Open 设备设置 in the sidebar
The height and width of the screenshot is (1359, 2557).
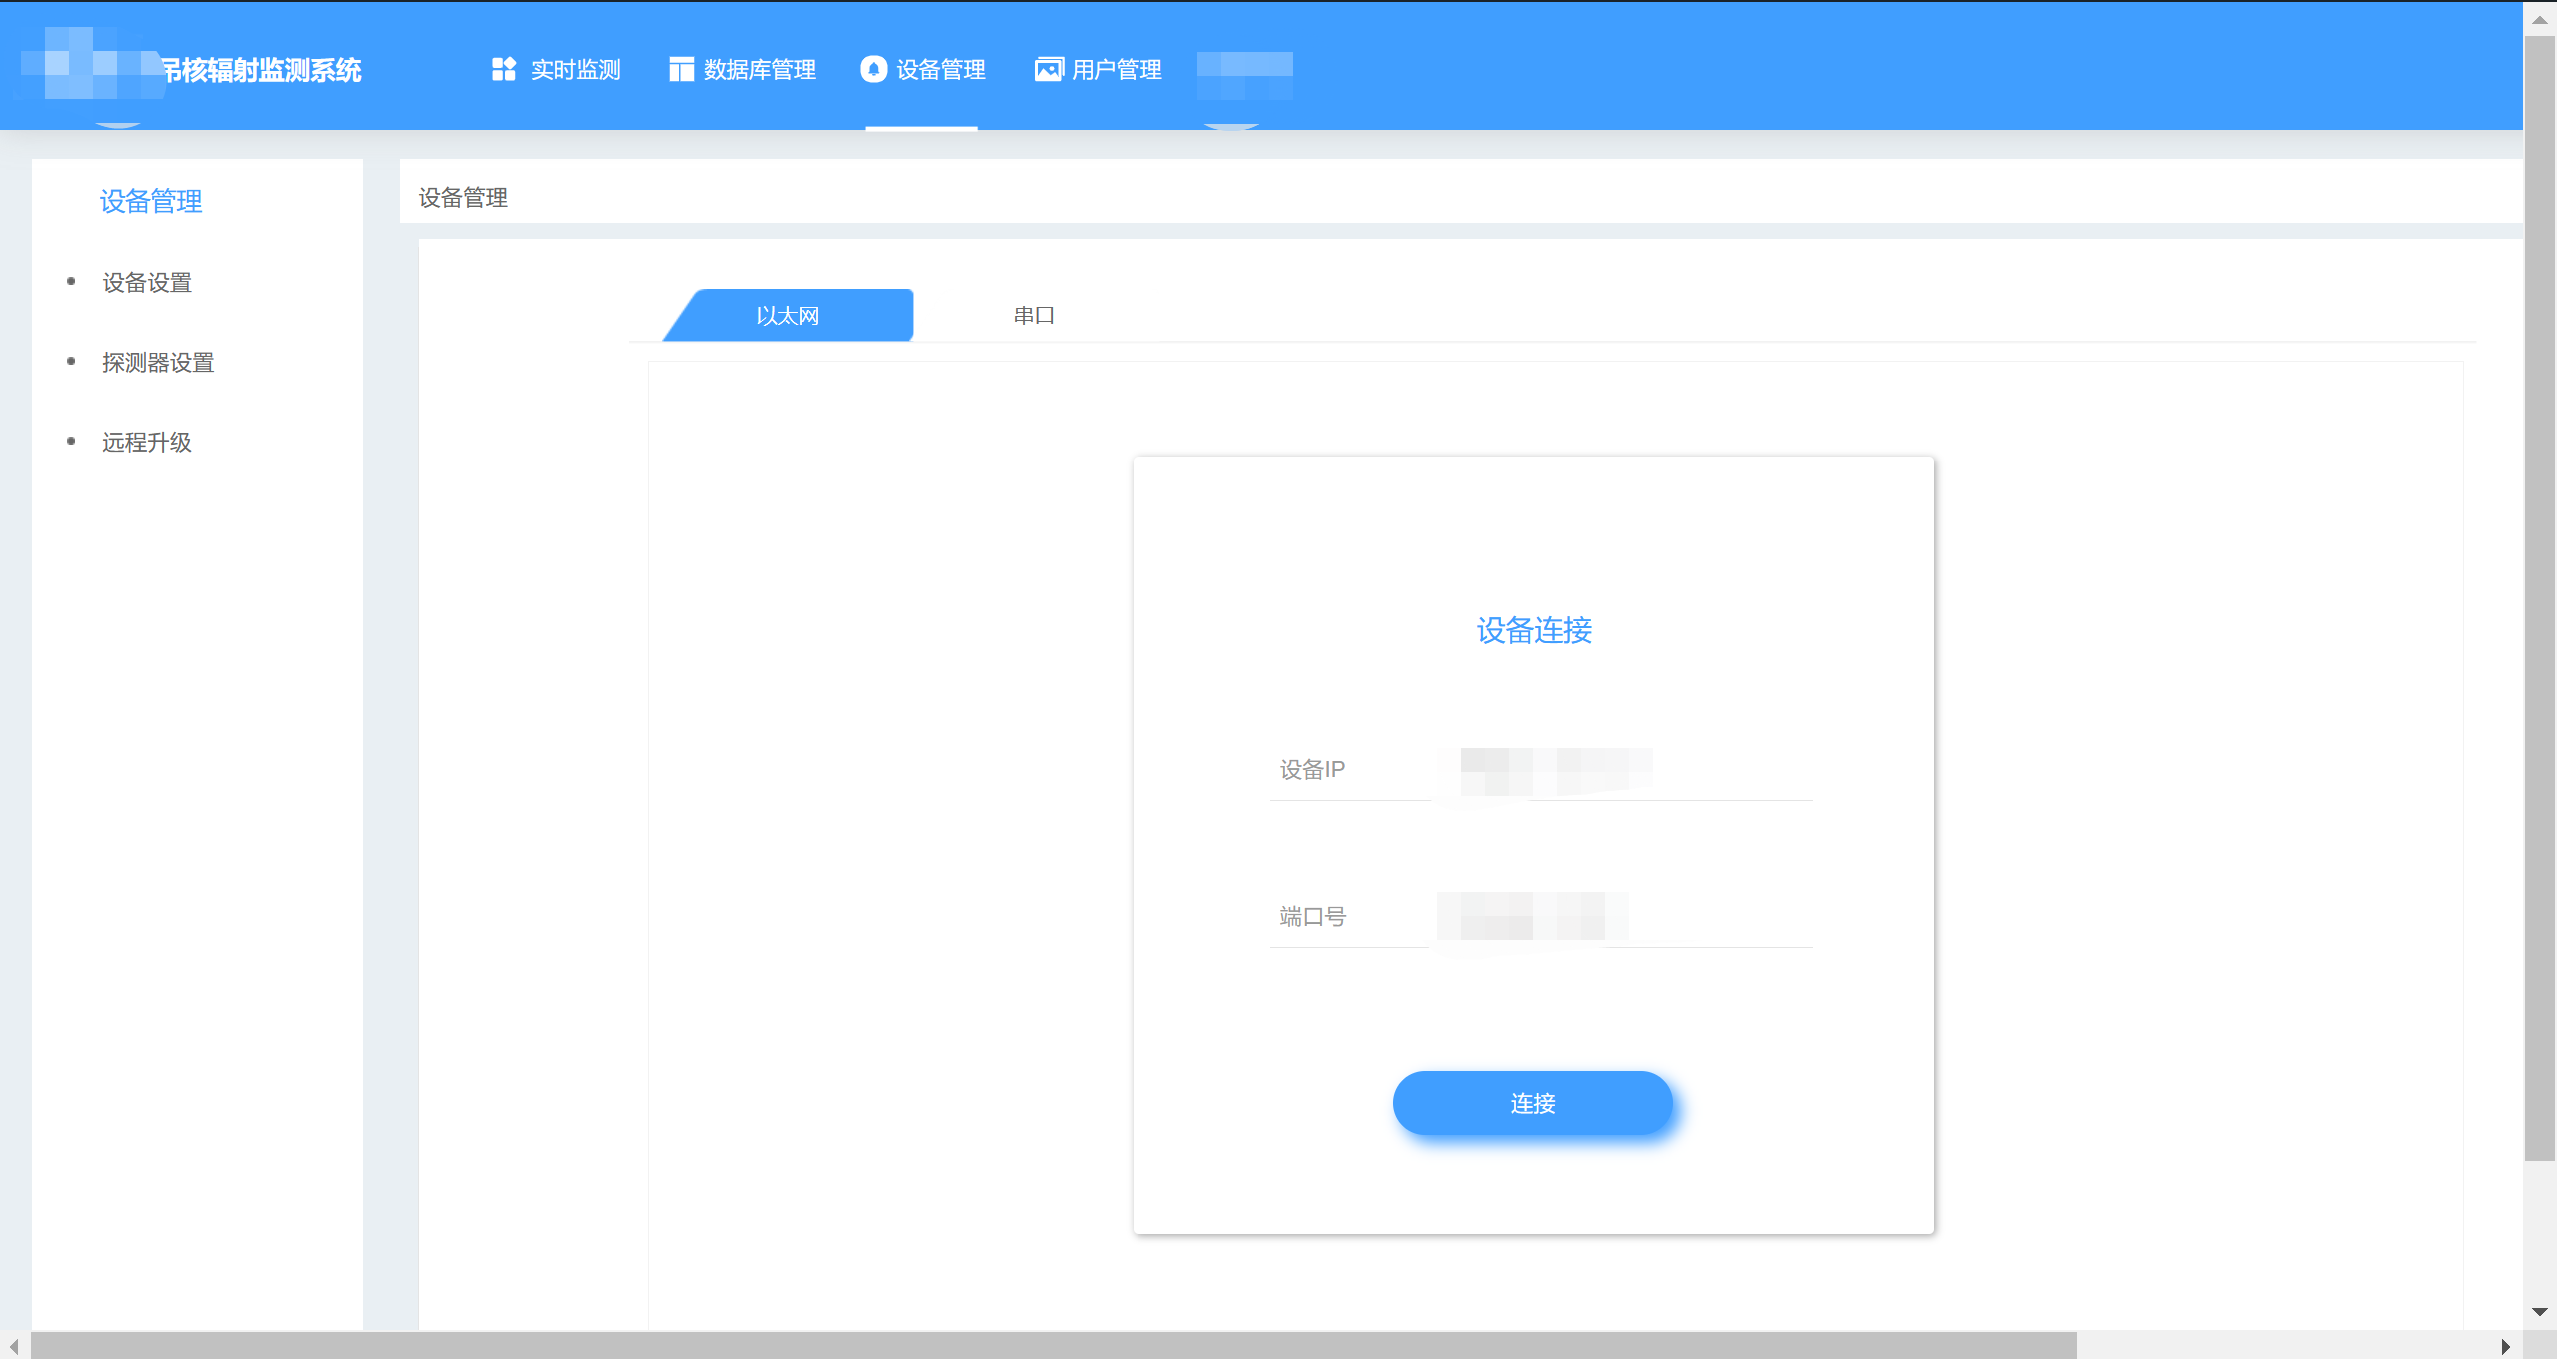(x=147, y=283)
